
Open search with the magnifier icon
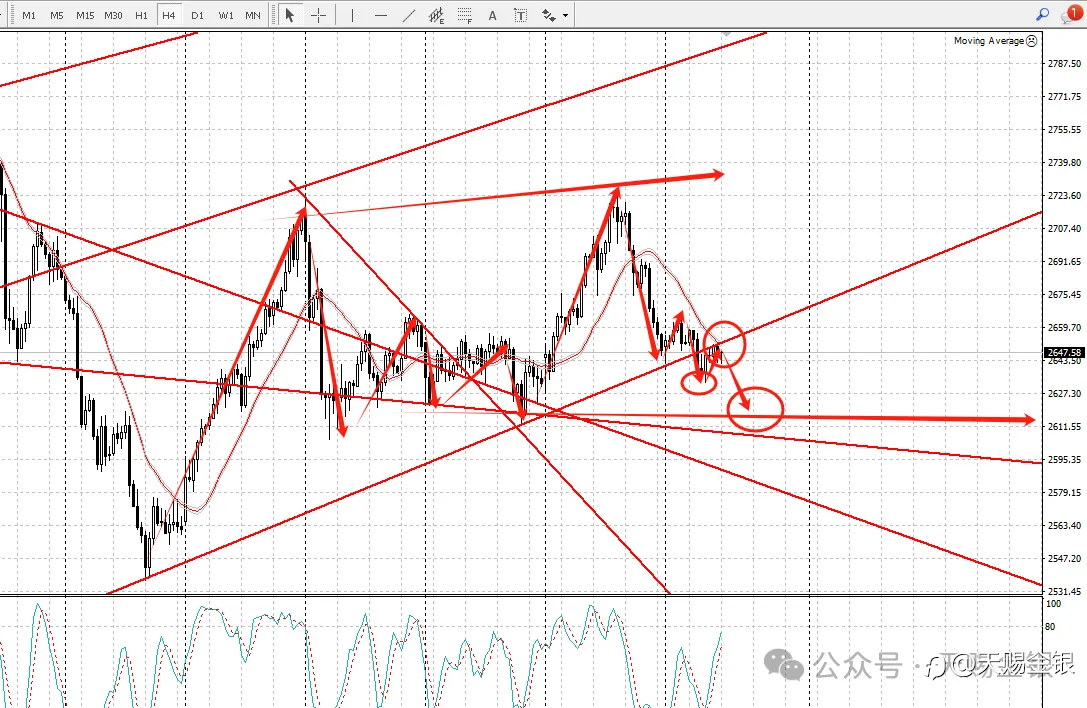click(x=1042, y=14)
